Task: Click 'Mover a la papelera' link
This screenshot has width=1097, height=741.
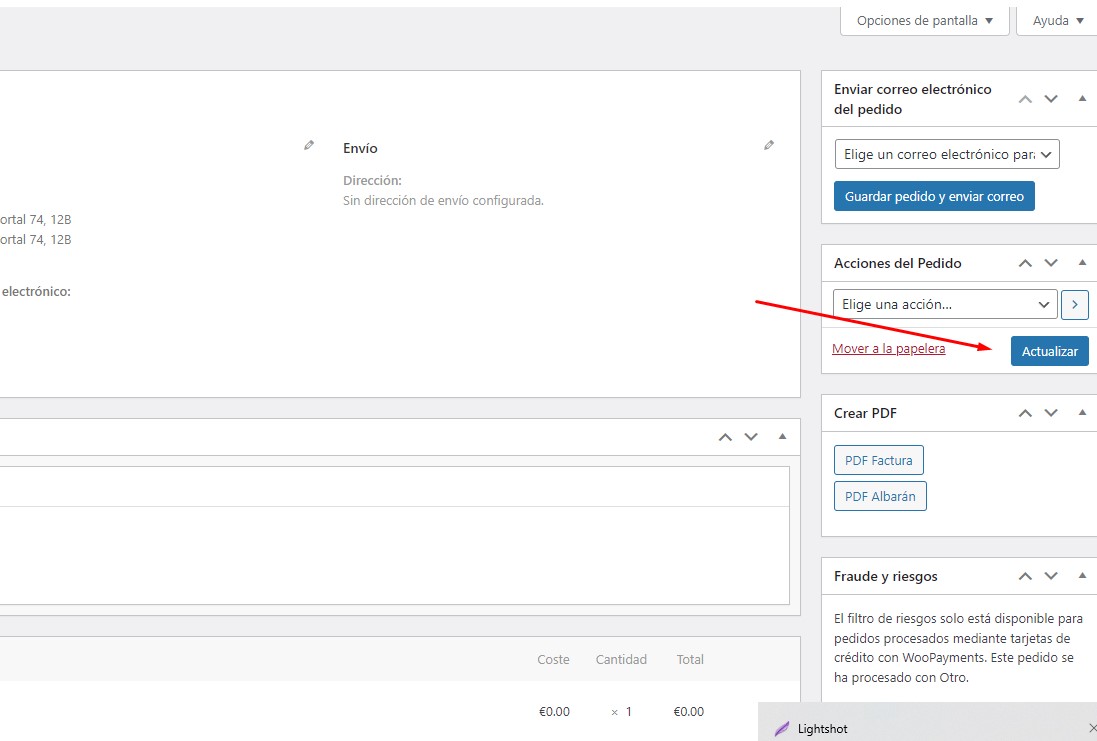Action: tap(888, 349)
